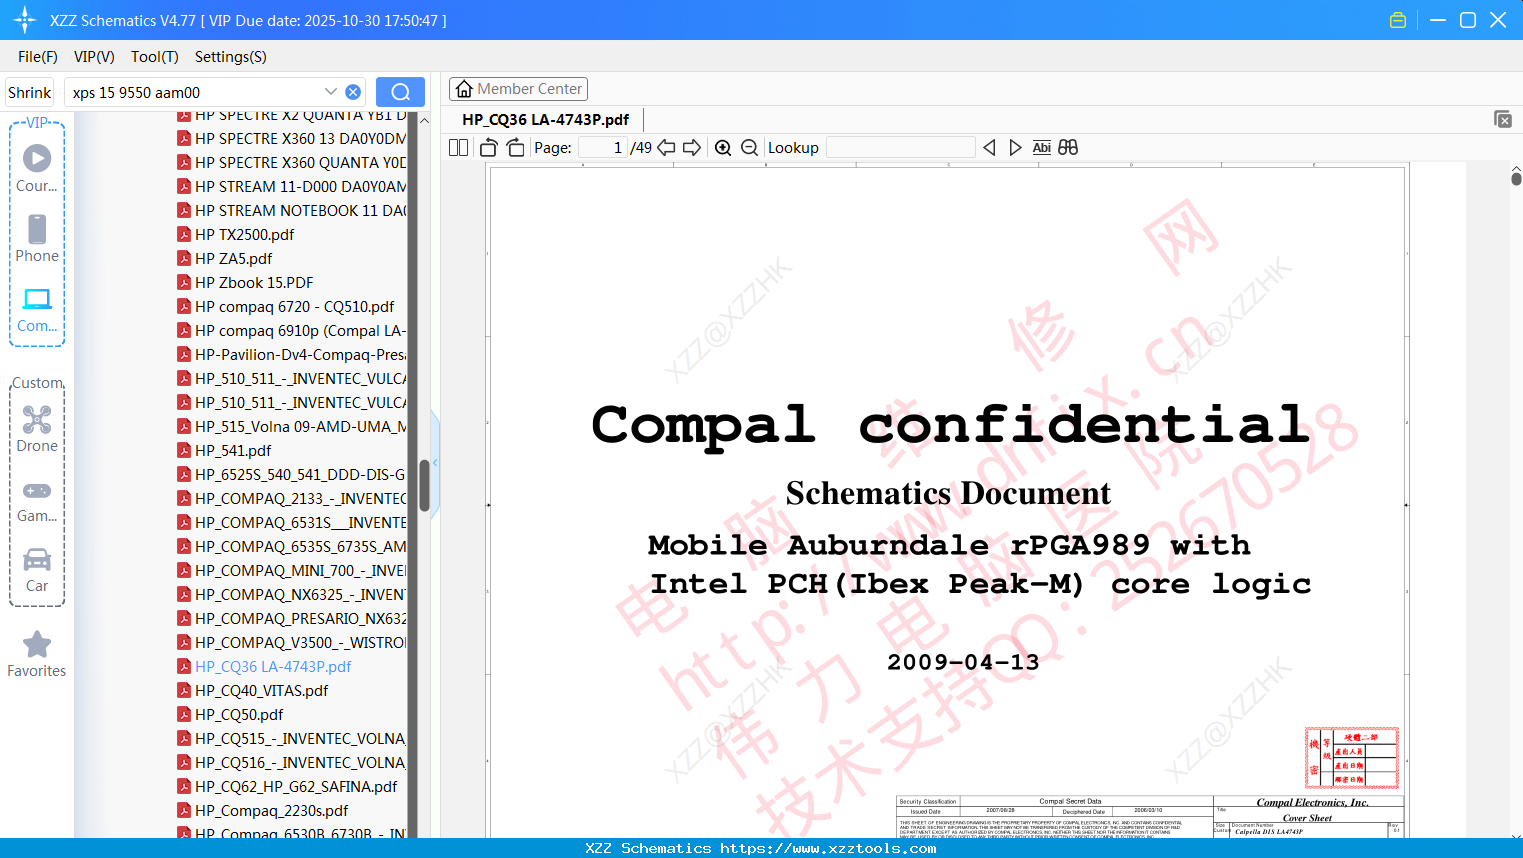Viewport: 1523px width, 858px height.
Task: Click the Shrink button
Action: pos(30,92)
